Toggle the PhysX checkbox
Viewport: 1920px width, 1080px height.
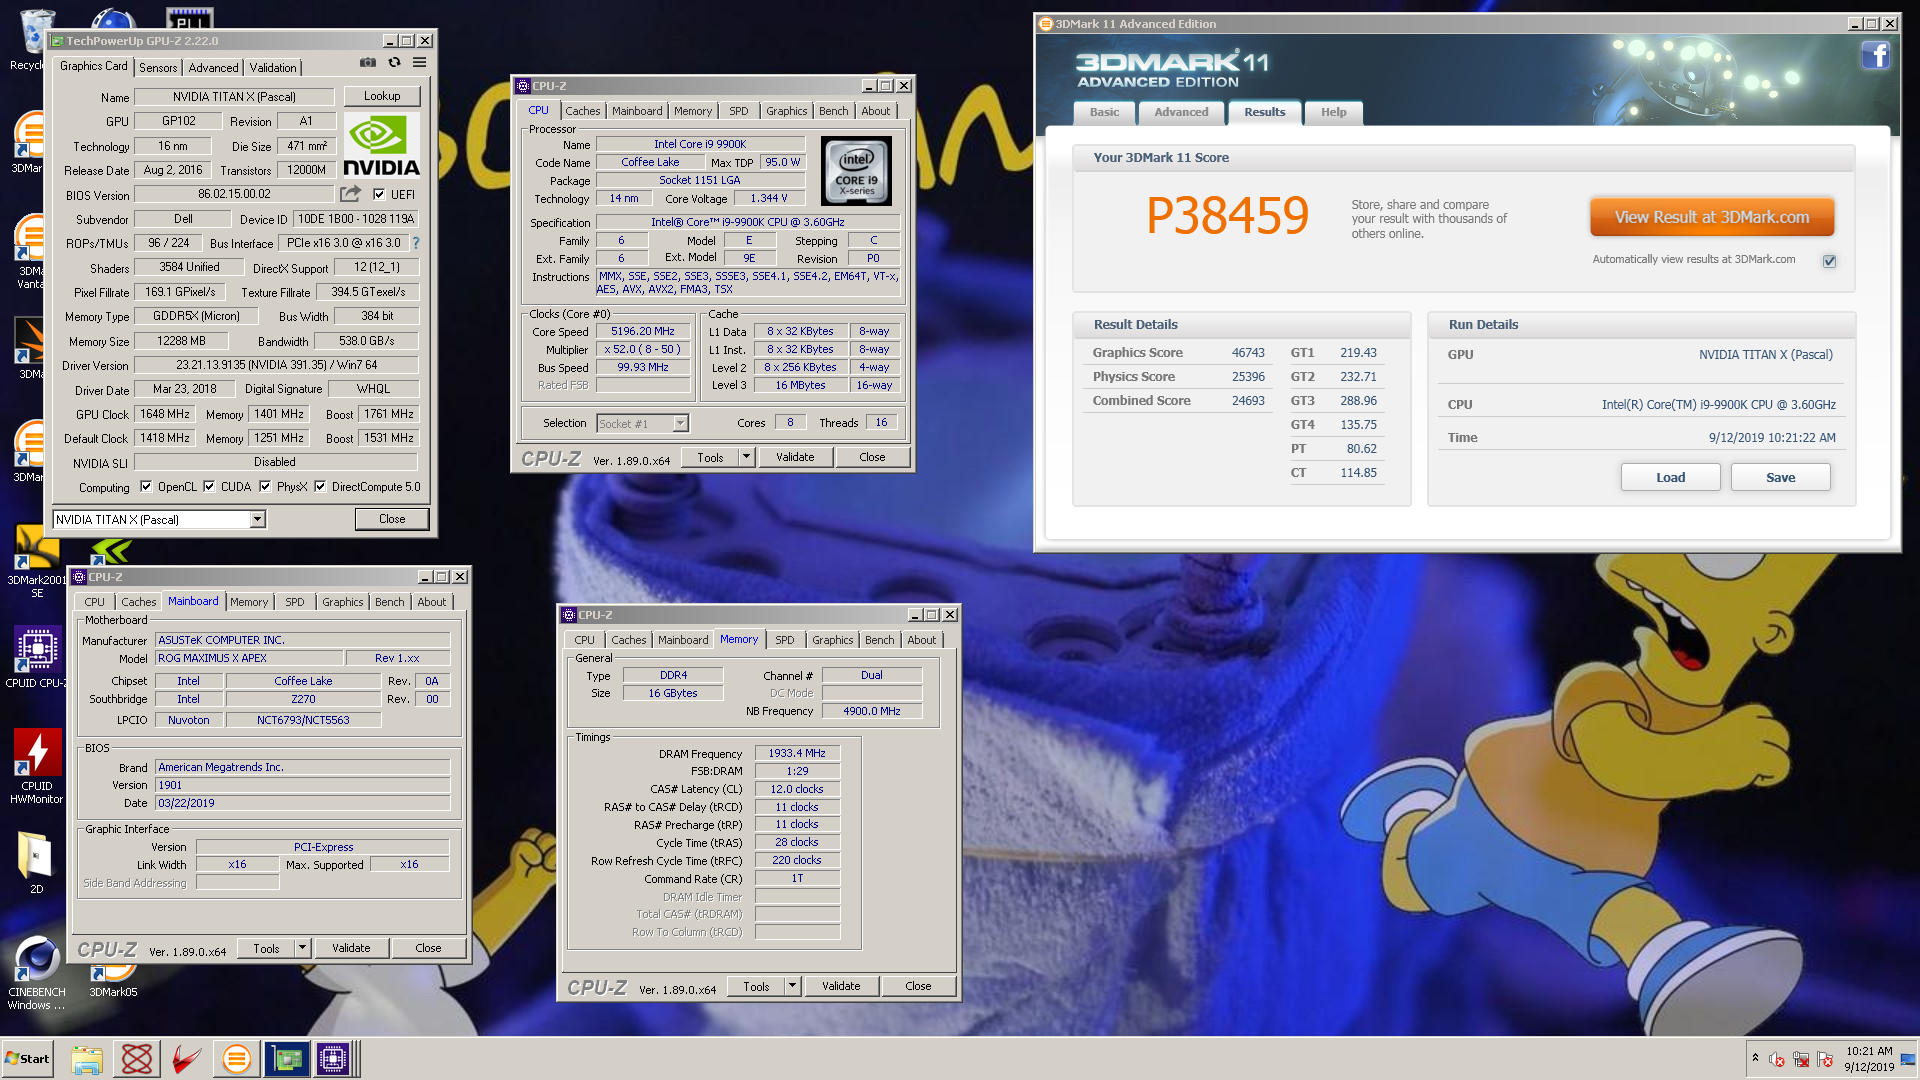265,487
